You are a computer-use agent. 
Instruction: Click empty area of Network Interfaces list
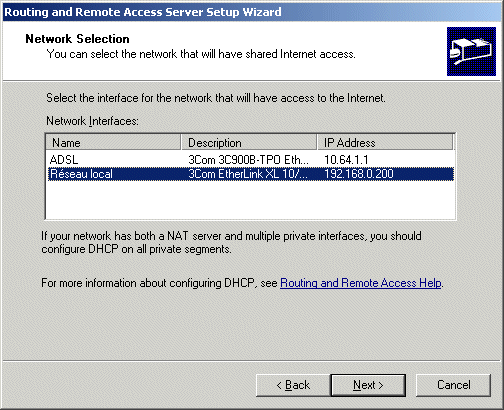(x=251, y=200)
